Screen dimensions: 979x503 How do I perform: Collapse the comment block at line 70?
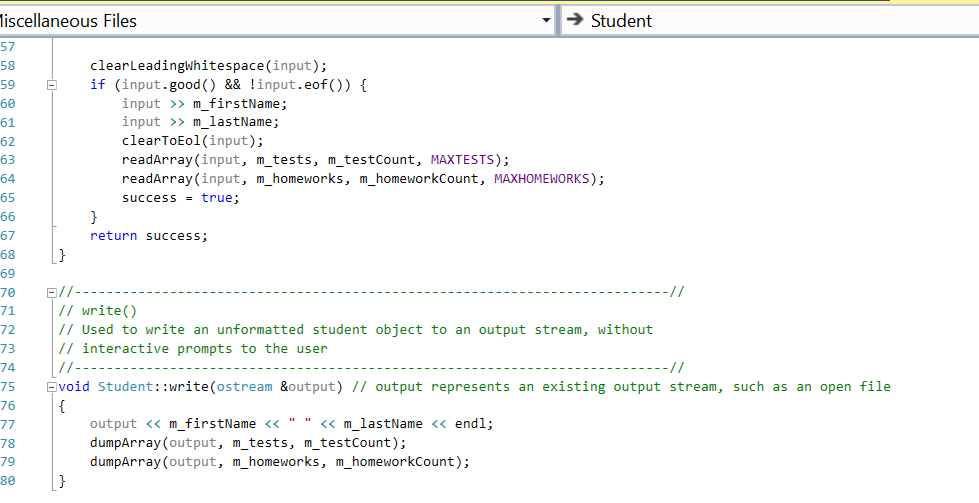tap(52, 292)
